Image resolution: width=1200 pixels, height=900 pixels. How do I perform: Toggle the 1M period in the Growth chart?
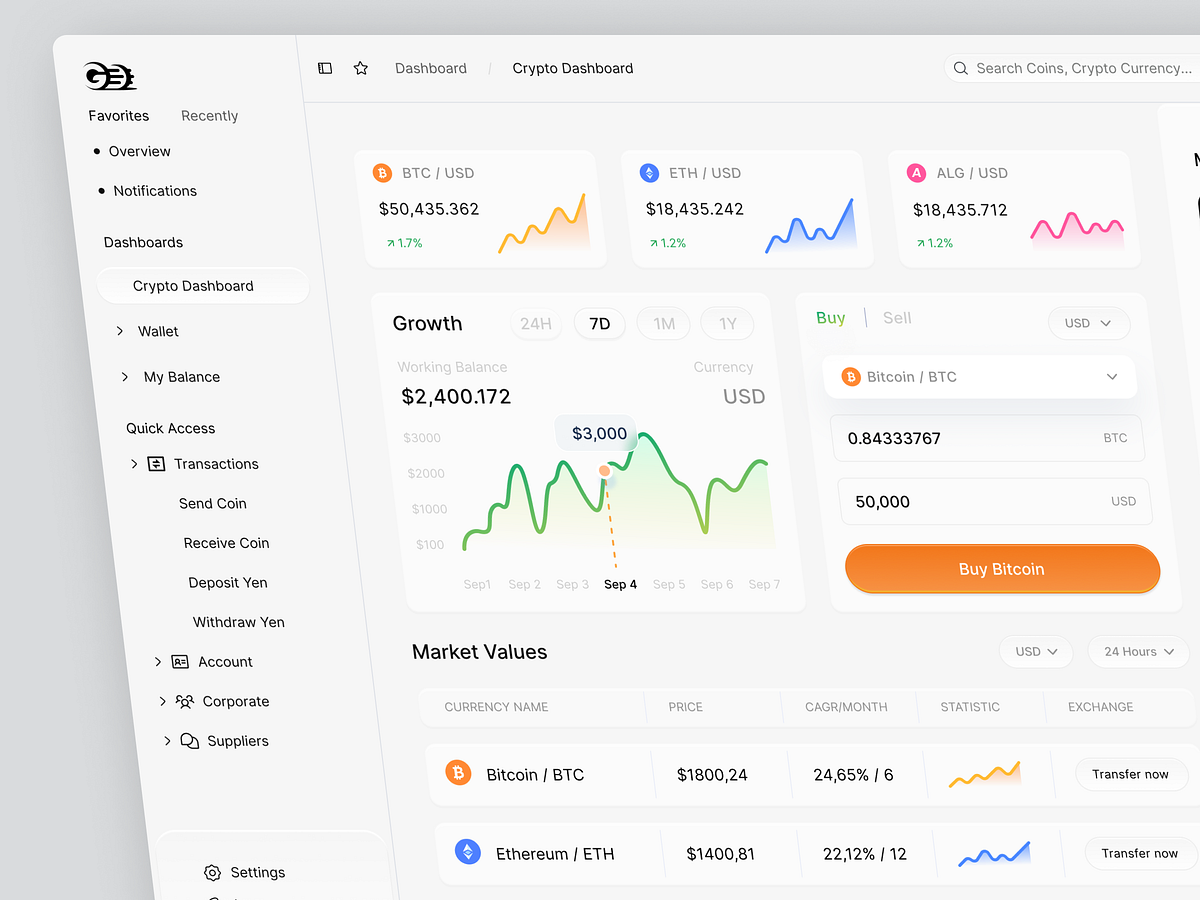[x=663, y=323]
